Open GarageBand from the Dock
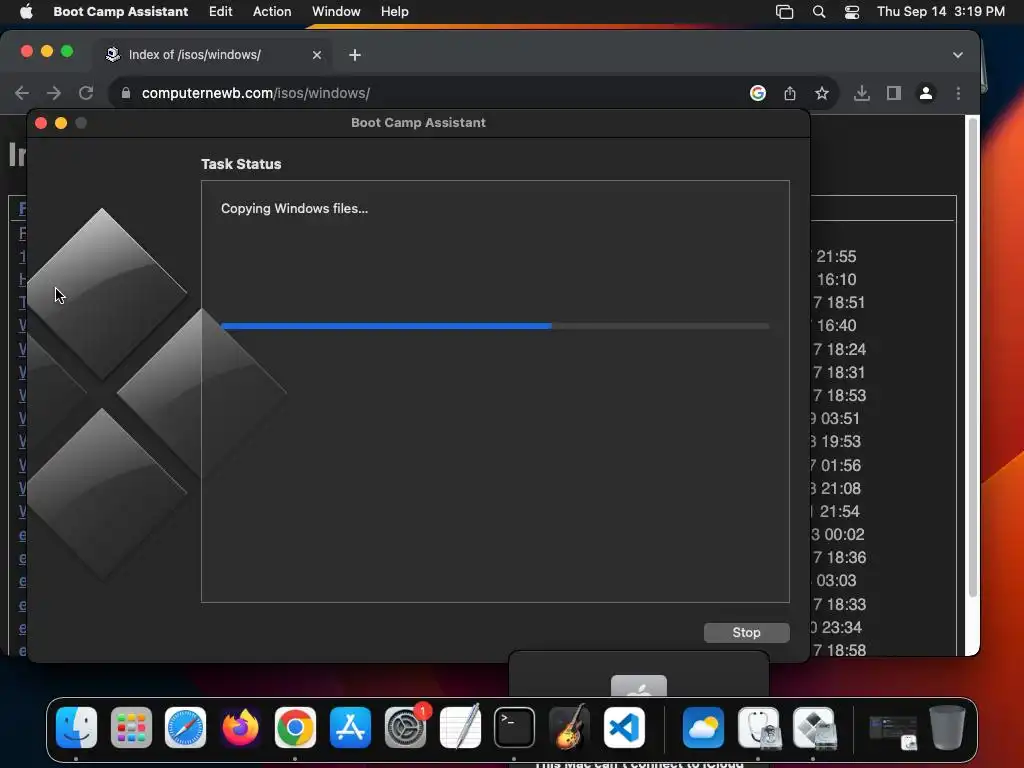Image resolution: width=1024 pixels, height=768 pixels. [569, 728]
